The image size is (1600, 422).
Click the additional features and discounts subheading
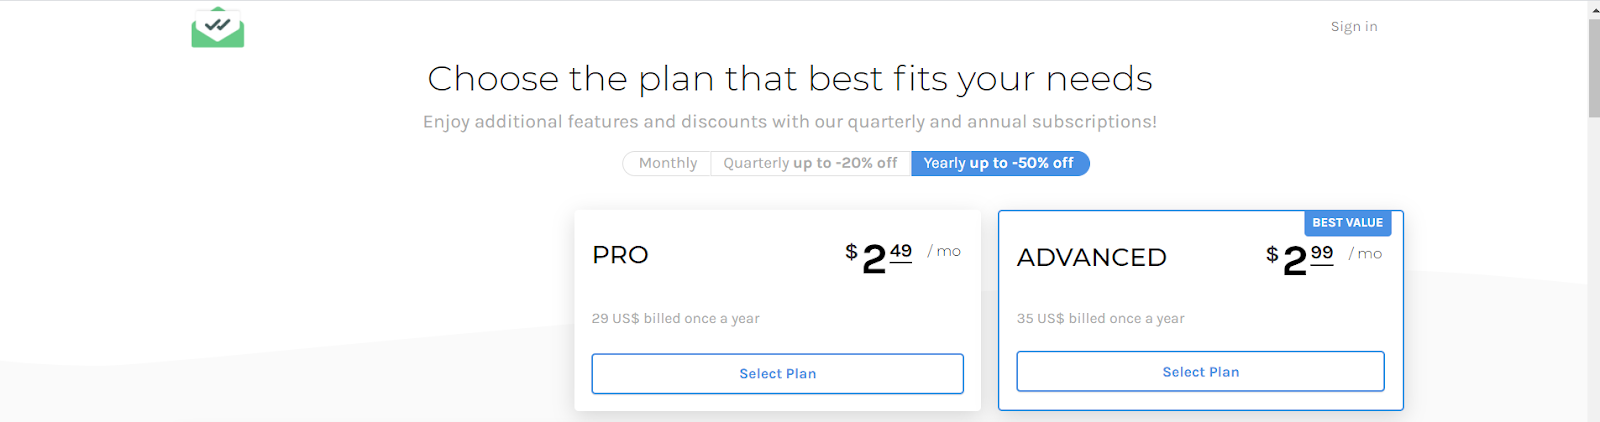[790, 122]
